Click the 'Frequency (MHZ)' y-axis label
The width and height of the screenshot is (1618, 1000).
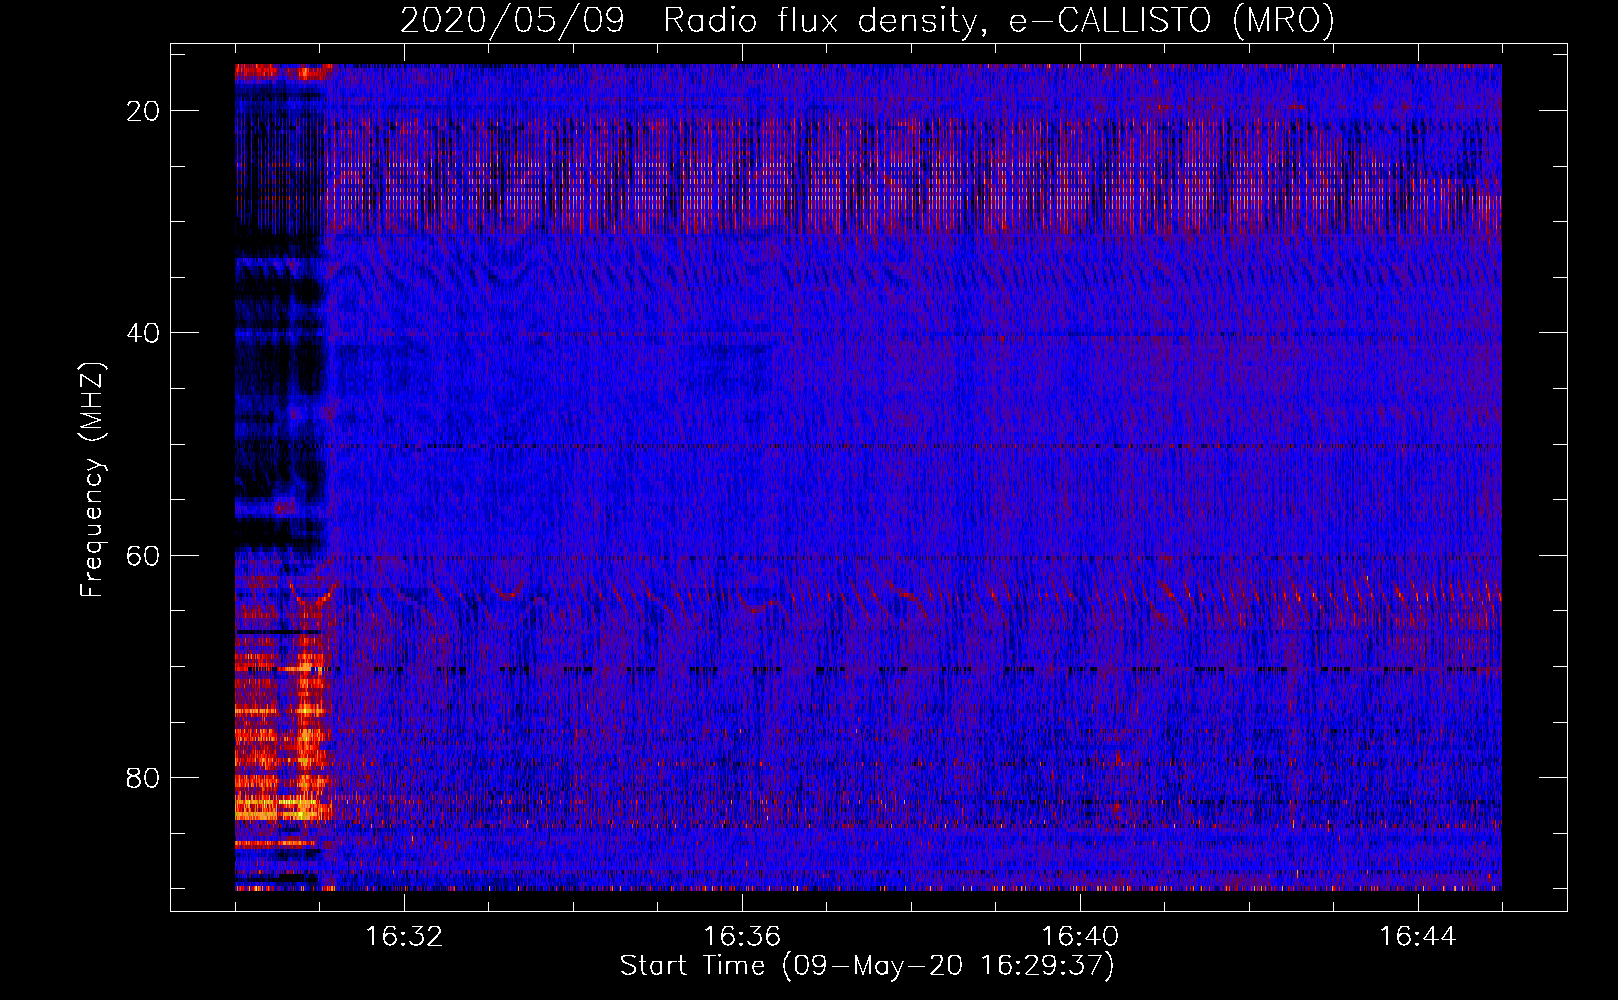click(x=92, y=480)
